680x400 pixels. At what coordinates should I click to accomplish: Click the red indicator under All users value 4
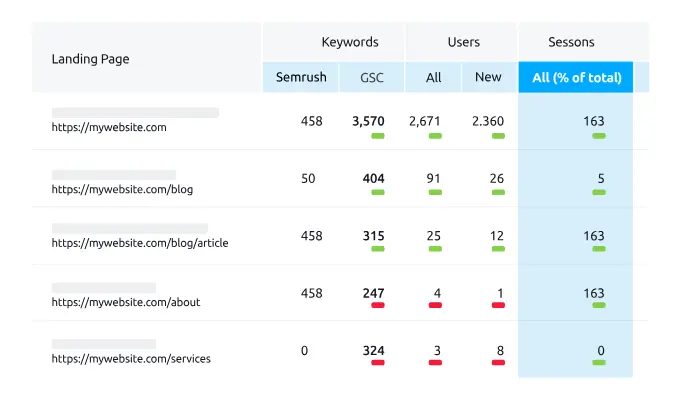[x=435, y=305]
